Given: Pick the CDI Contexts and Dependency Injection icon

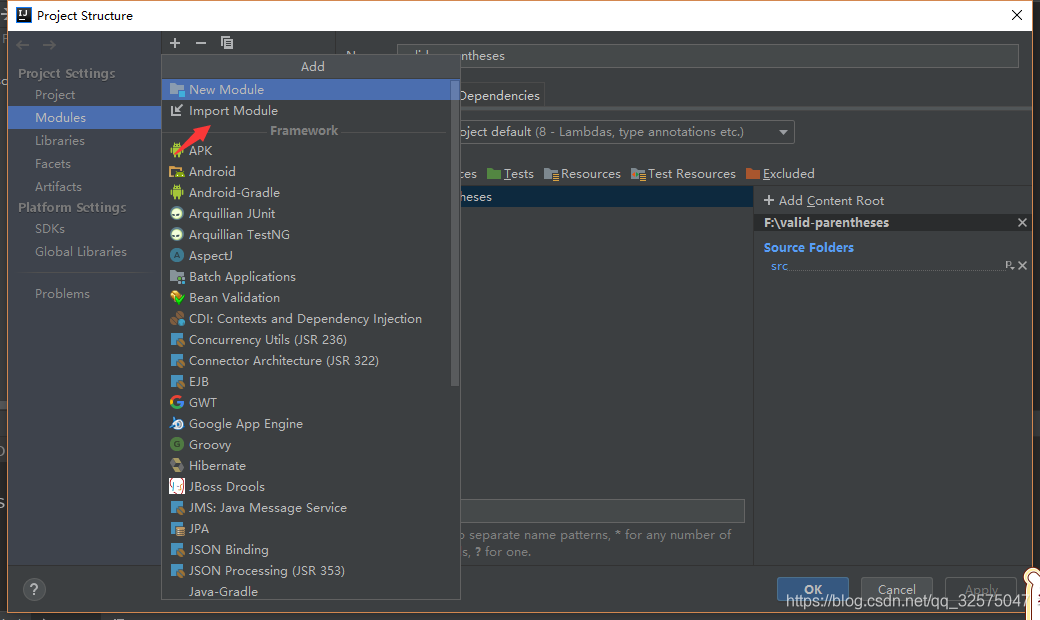Looking at the screenshot, I should click(x=177, y=319).
